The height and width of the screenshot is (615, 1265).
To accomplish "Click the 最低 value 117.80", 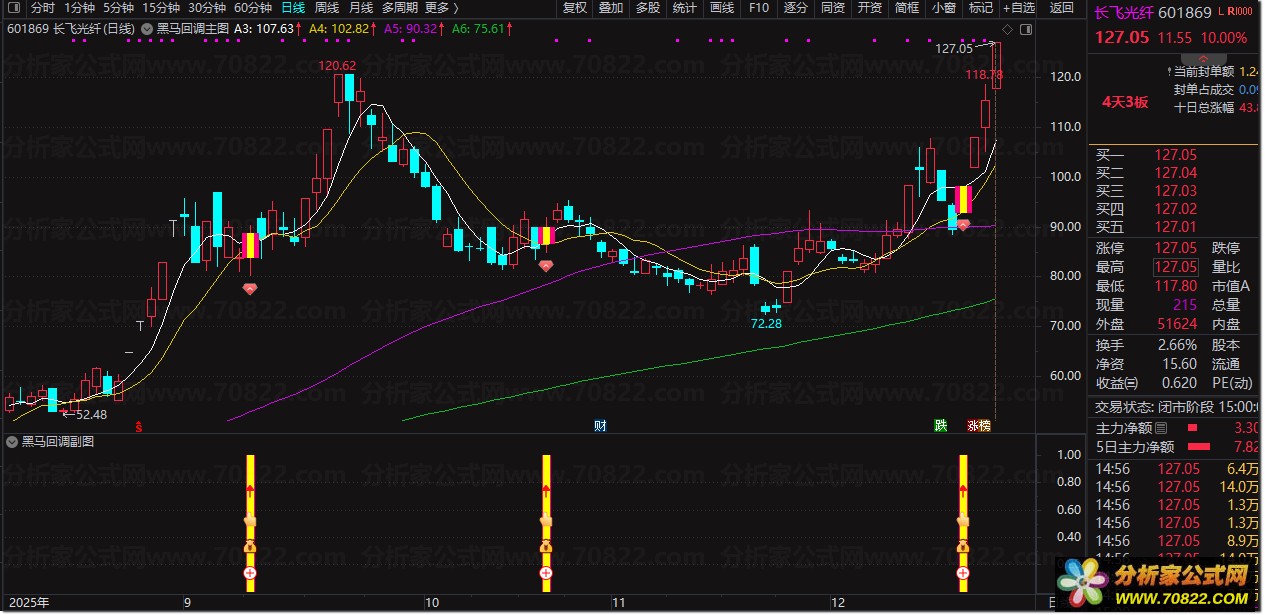I will [1176, 286].
